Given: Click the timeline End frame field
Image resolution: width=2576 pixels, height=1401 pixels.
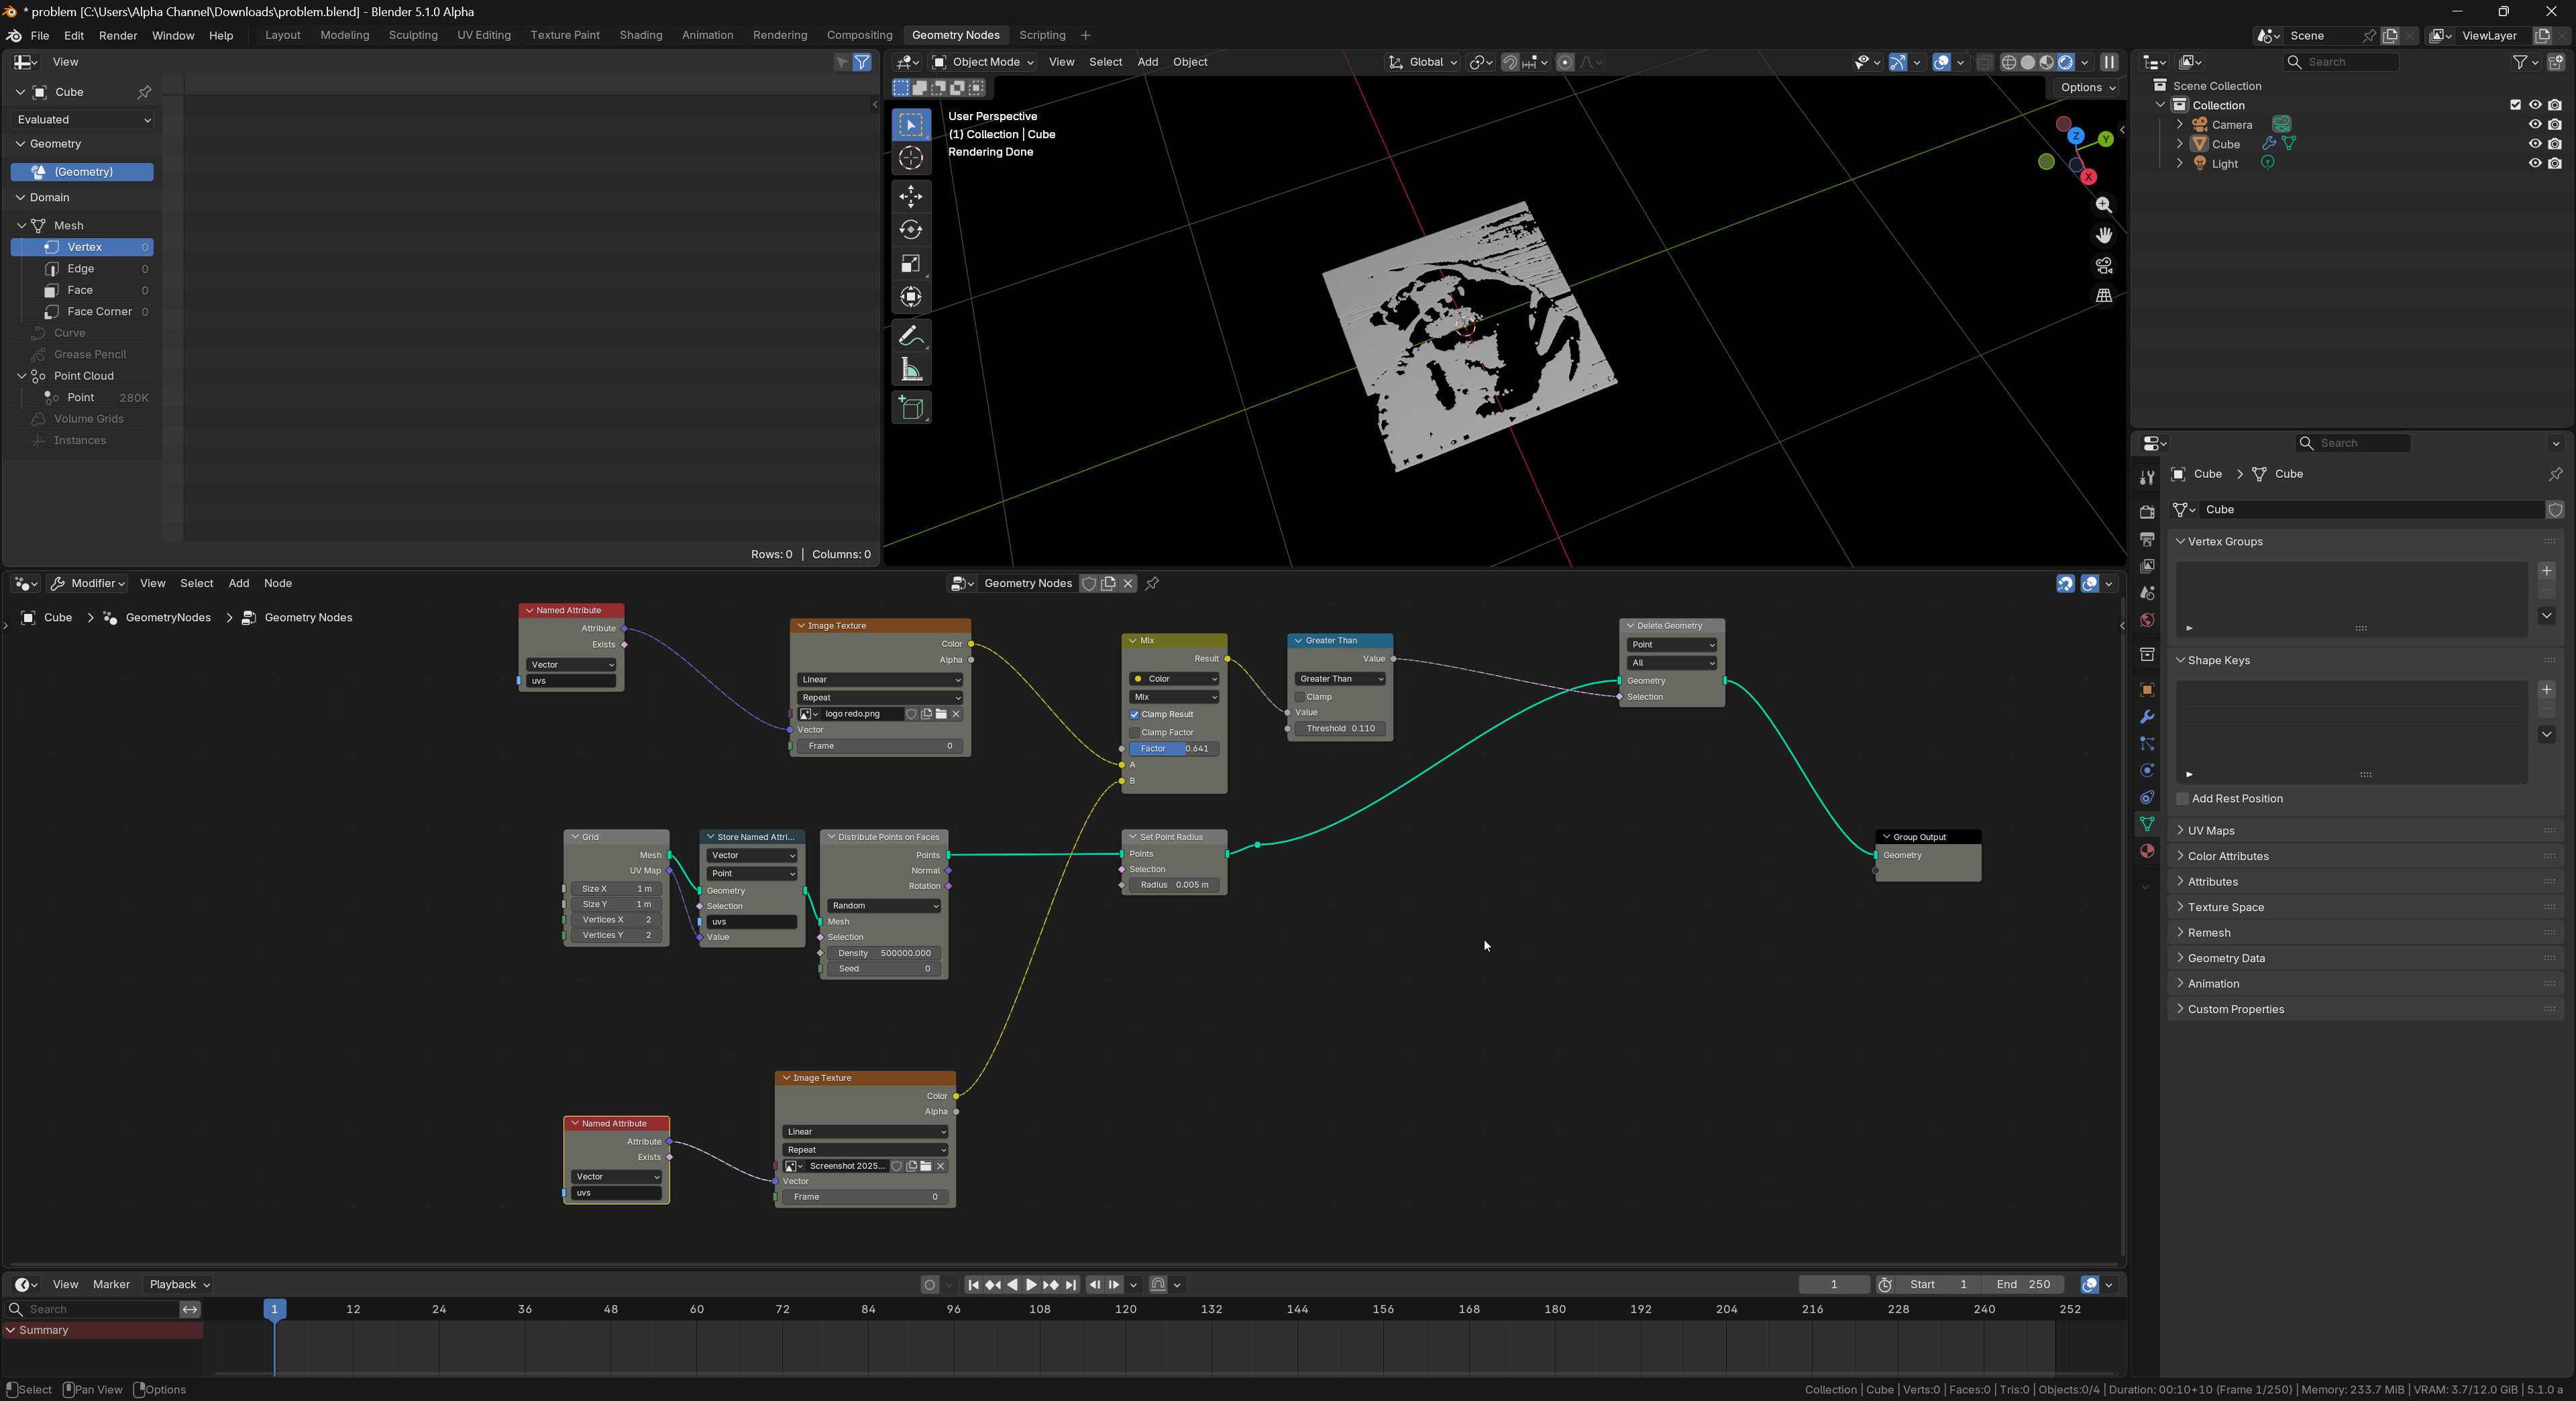Looking at the screenshot, I should click(x=2023, y=1285).
